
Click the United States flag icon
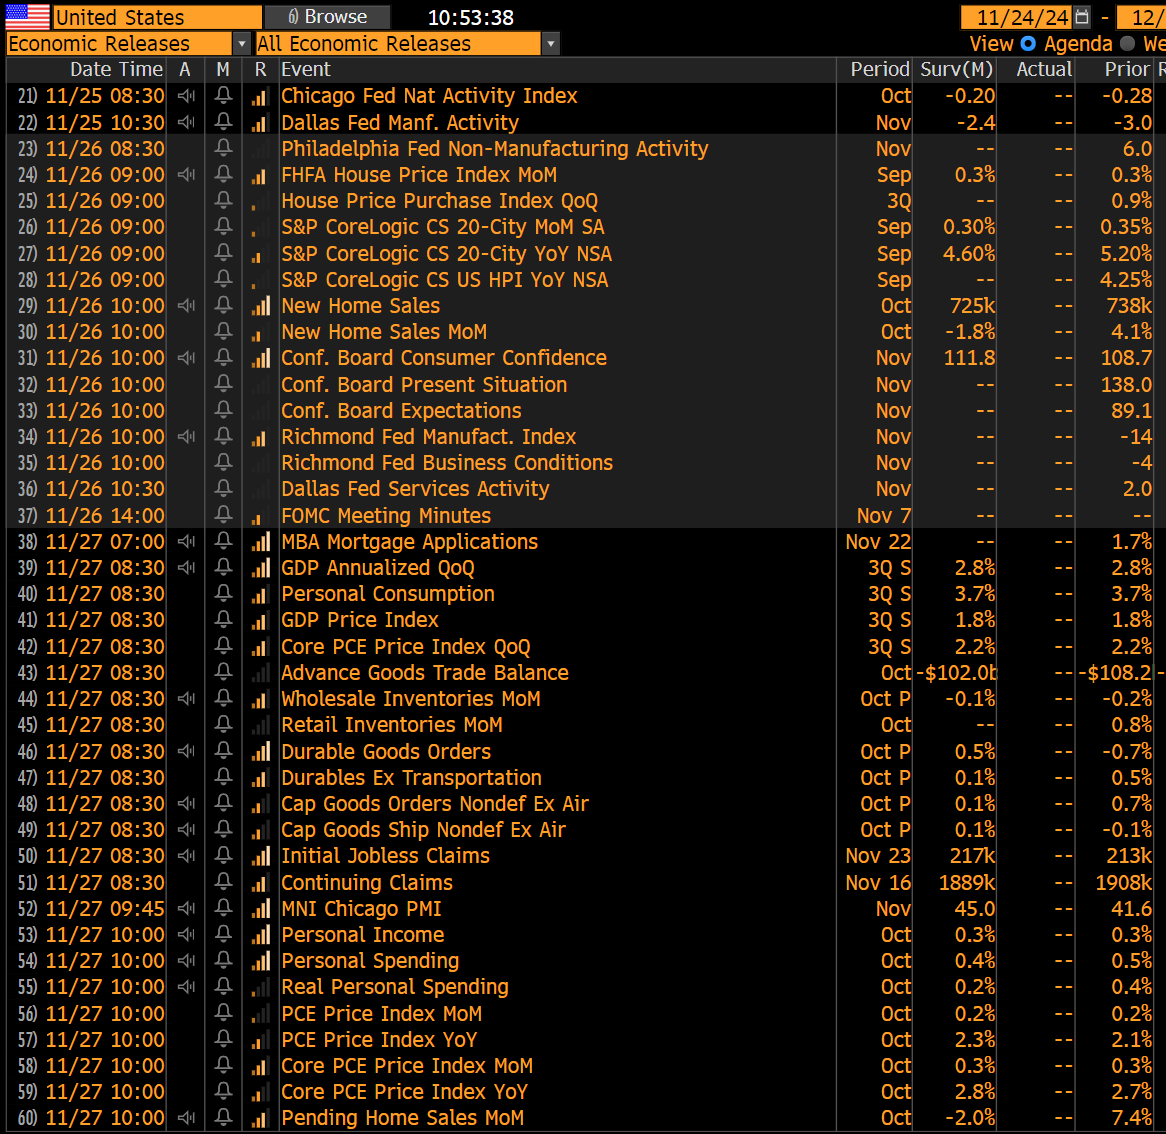coord(28,16)
